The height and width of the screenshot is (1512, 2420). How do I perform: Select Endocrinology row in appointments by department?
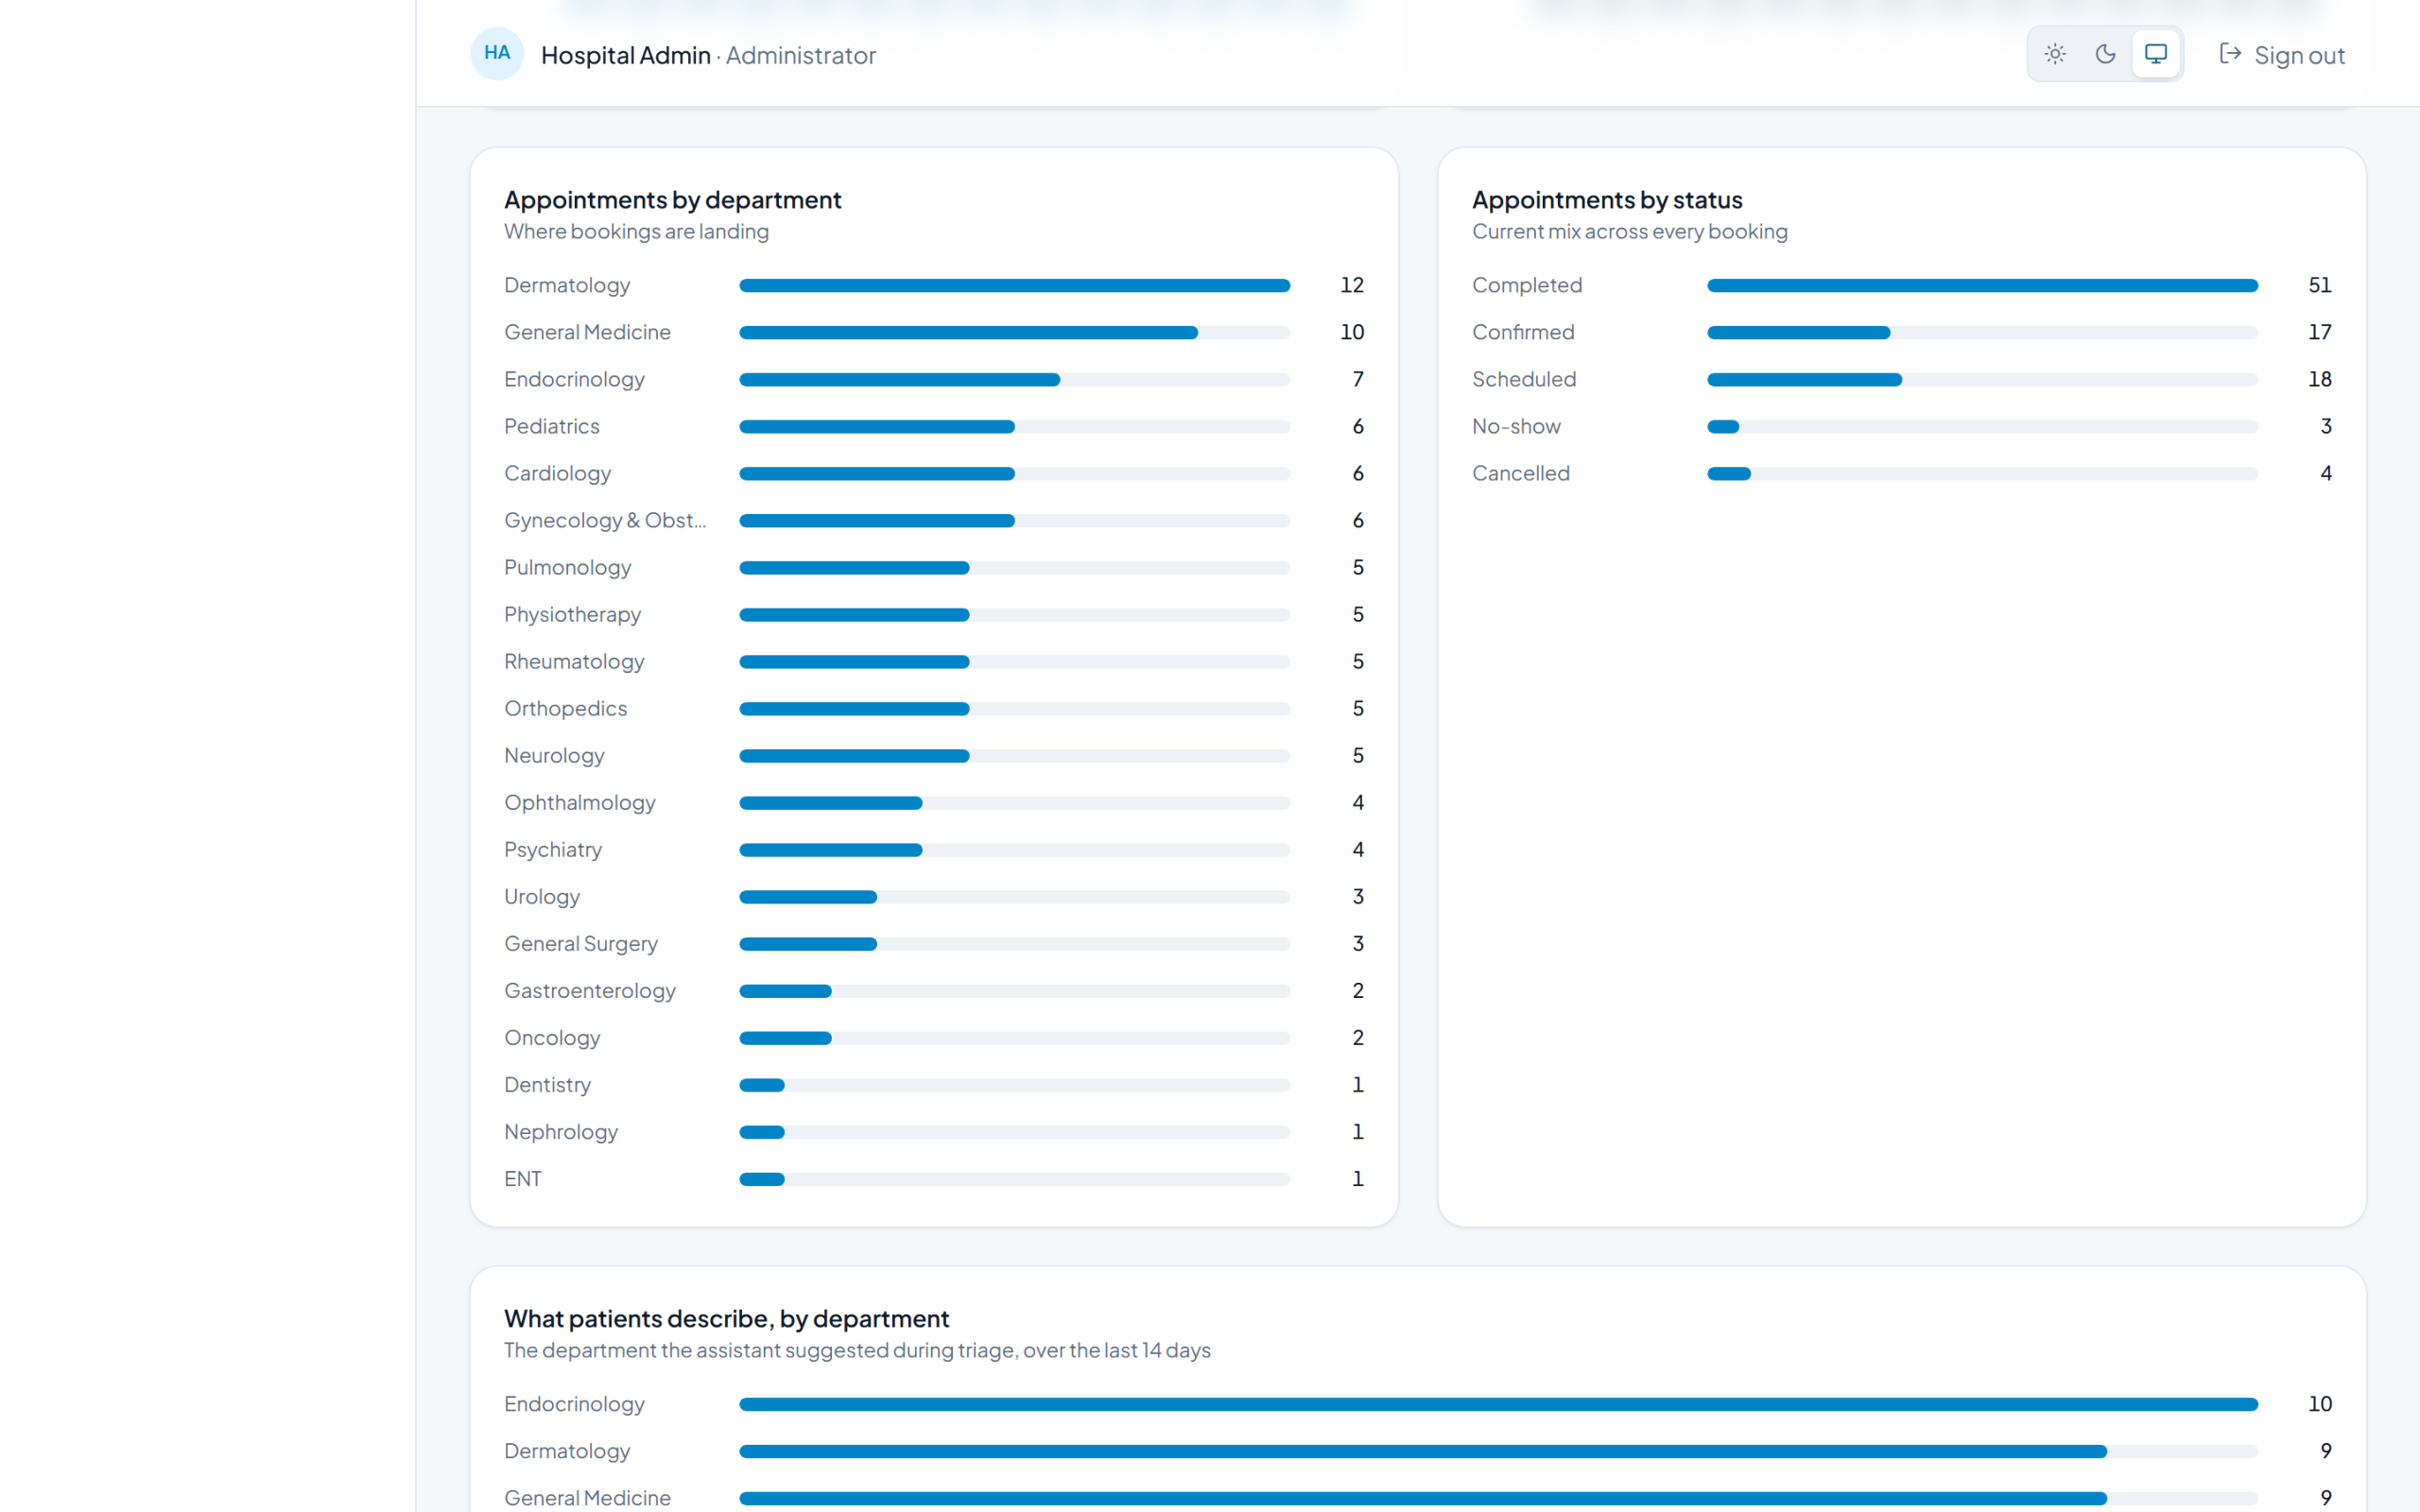click(934, 380)
